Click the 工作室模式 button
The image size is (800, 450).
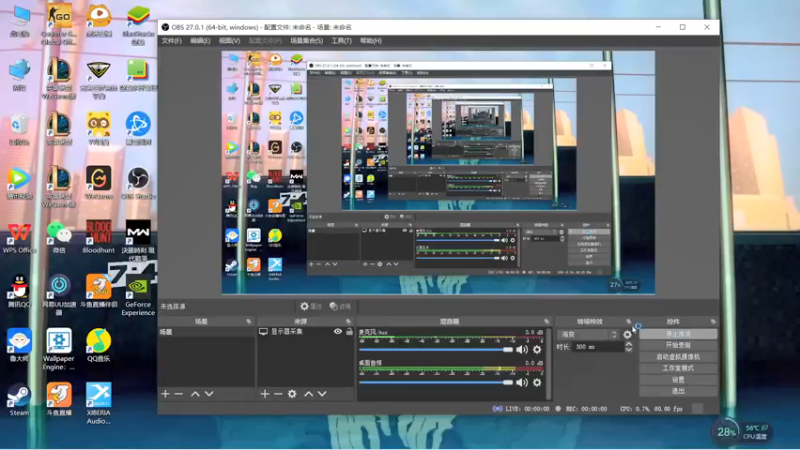(678, 368)
